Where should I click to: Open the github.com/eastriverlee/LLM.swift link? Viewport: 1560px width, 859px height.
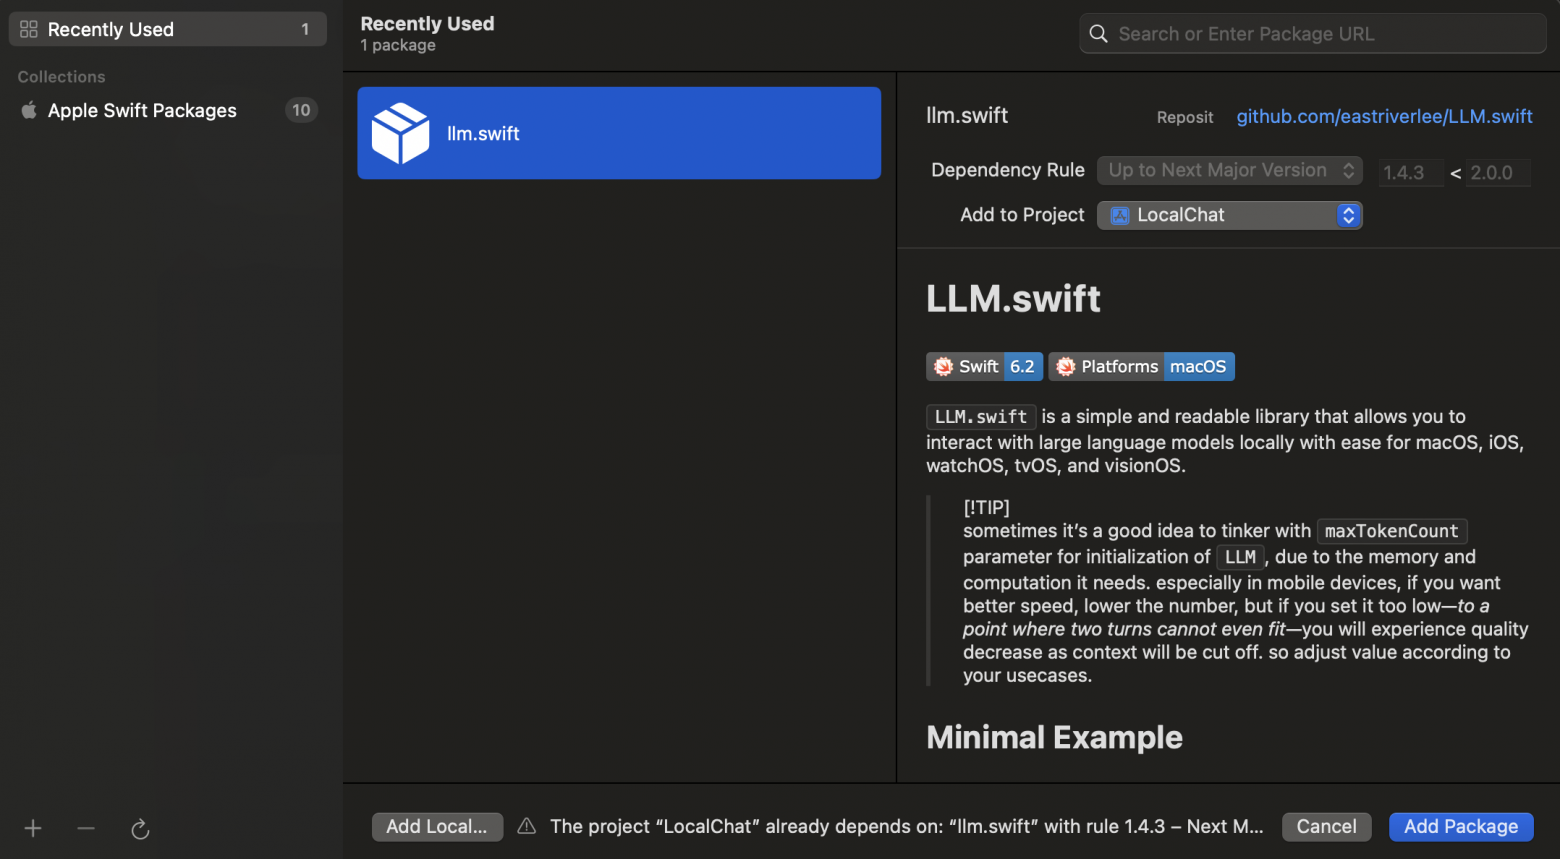[1384, 116]
